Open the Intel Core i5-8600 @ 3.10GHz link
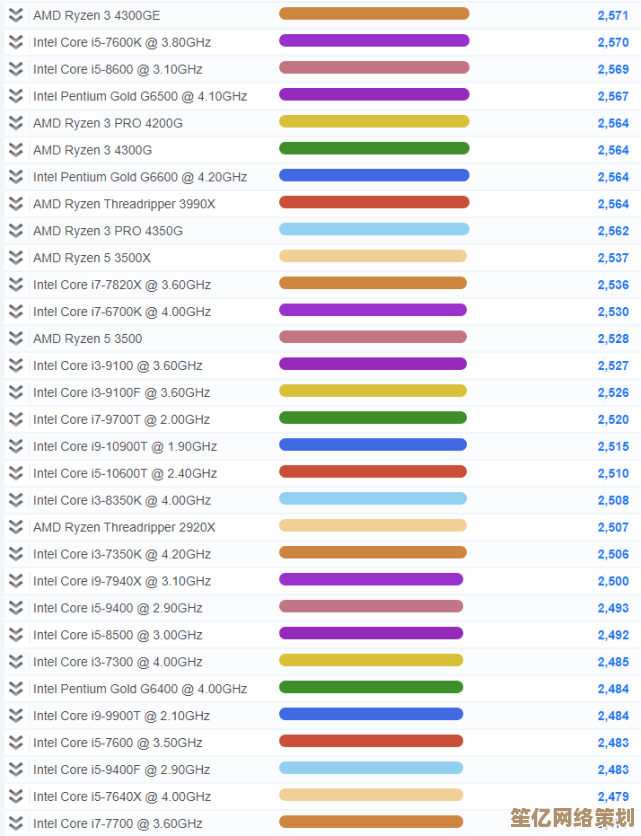This screenshot has width=641, height=836. coord(117,70)
